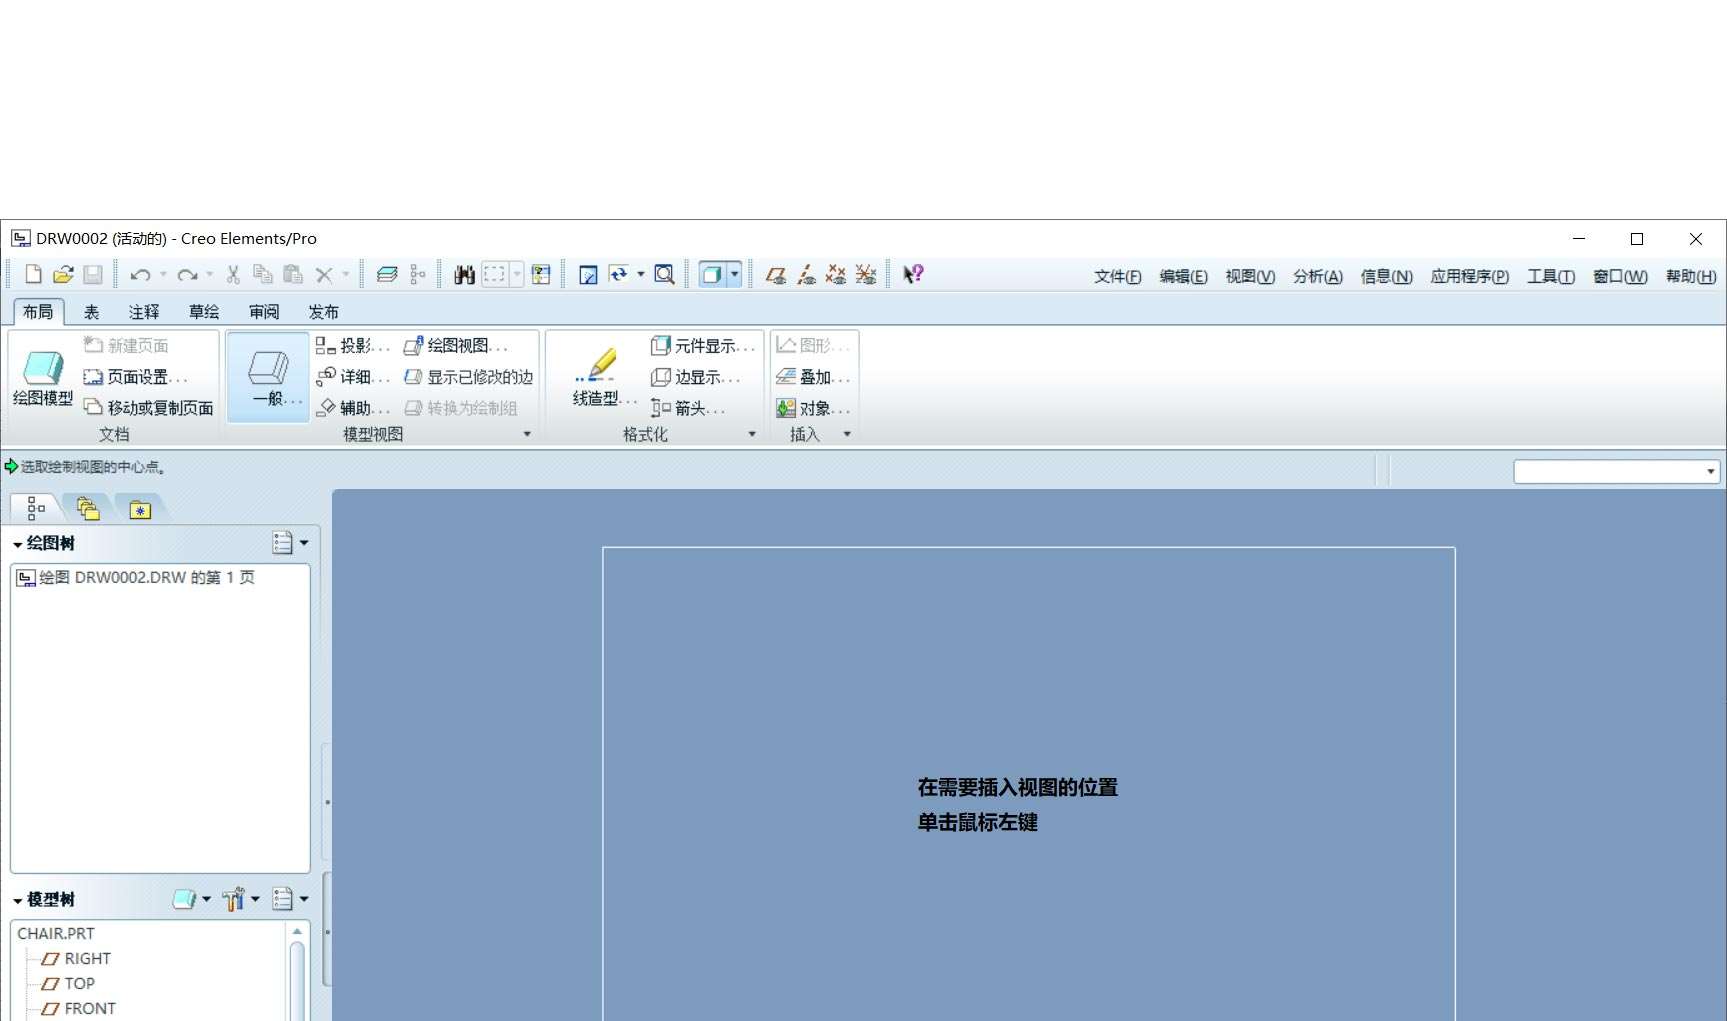
Task: Click the 一般 general view button
Action: click(268, 377)
